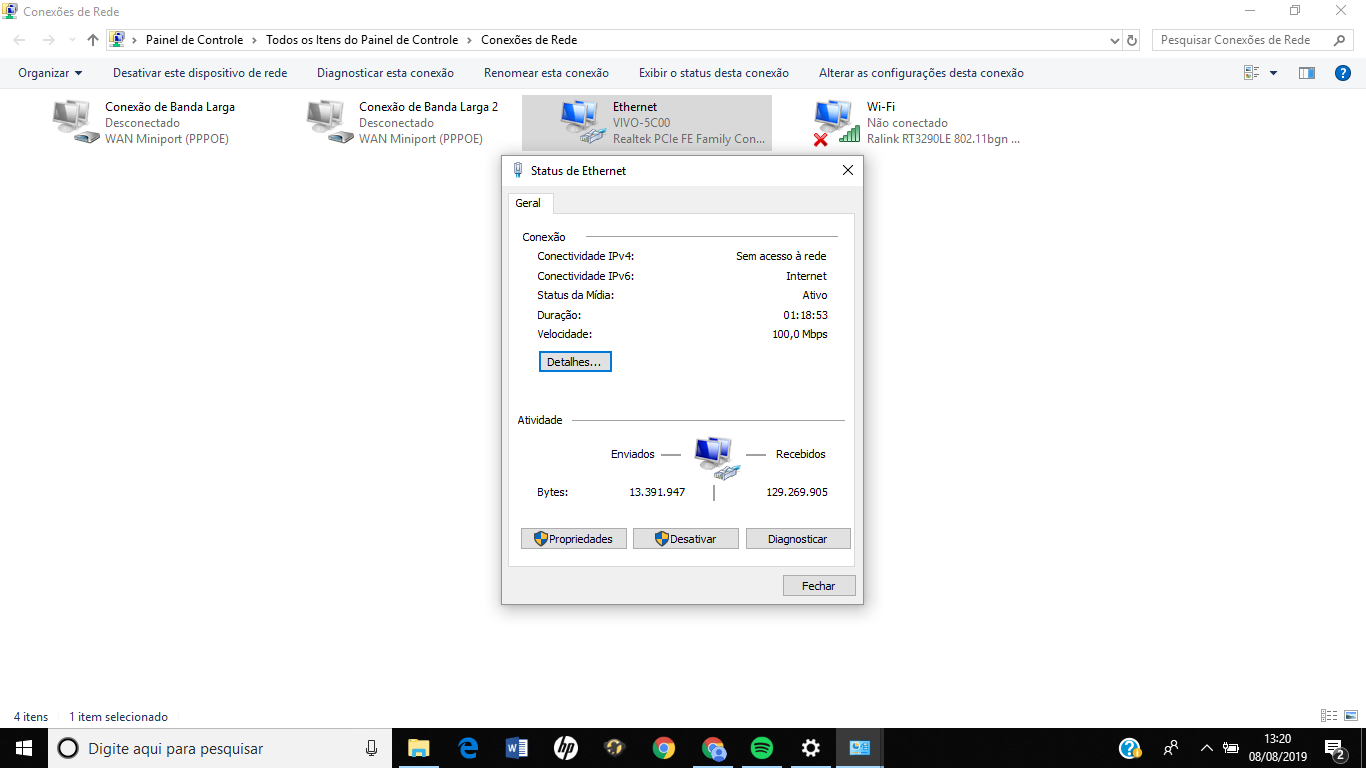The image size is (1366, 768).
Task: Launch Microsoft Edge from taskbar
Action: point(468,748)
